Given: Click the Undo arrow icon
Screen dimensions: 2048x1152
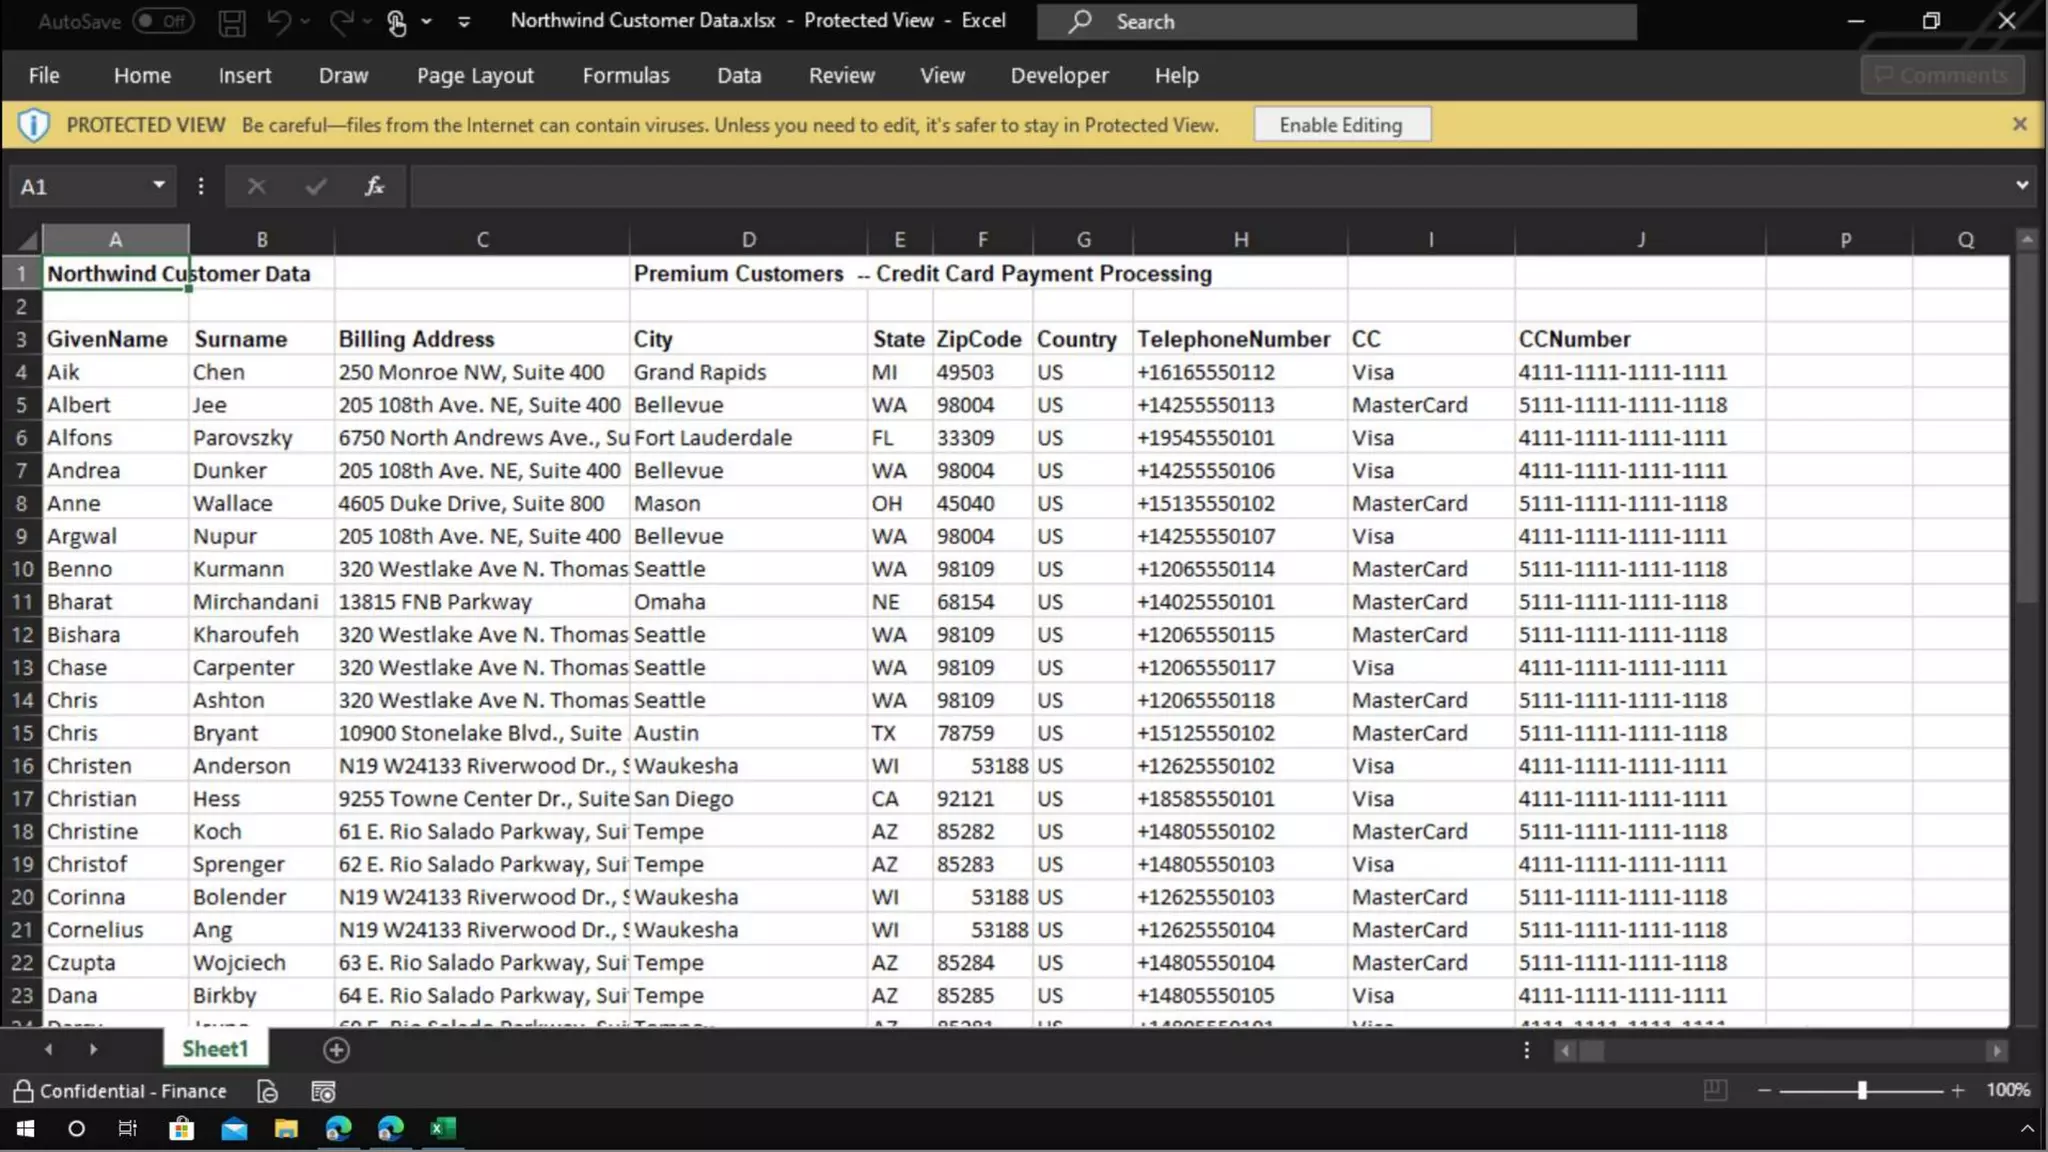Looking at the screenshot, I should coord(279,22).
